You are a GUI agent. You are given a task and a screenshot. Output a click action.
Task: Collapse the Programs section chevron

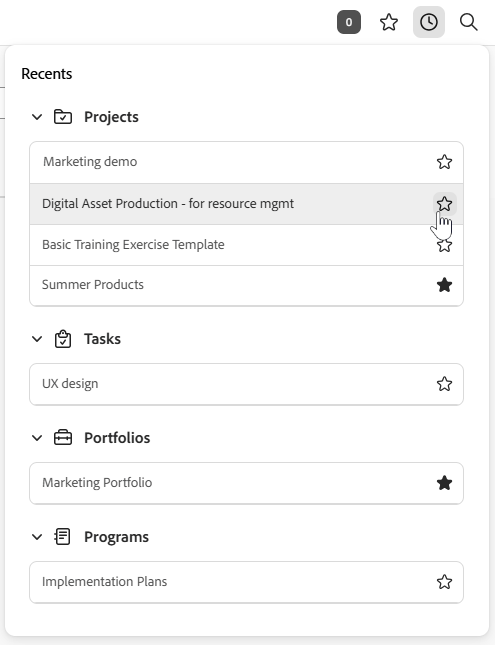37,537
